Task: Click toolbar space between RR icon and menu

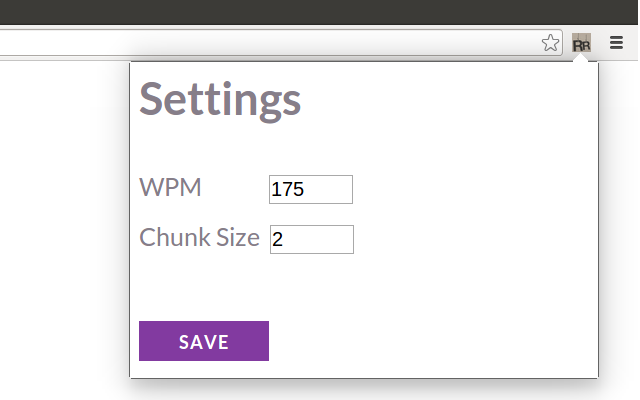Action: (x=600, y=42)
